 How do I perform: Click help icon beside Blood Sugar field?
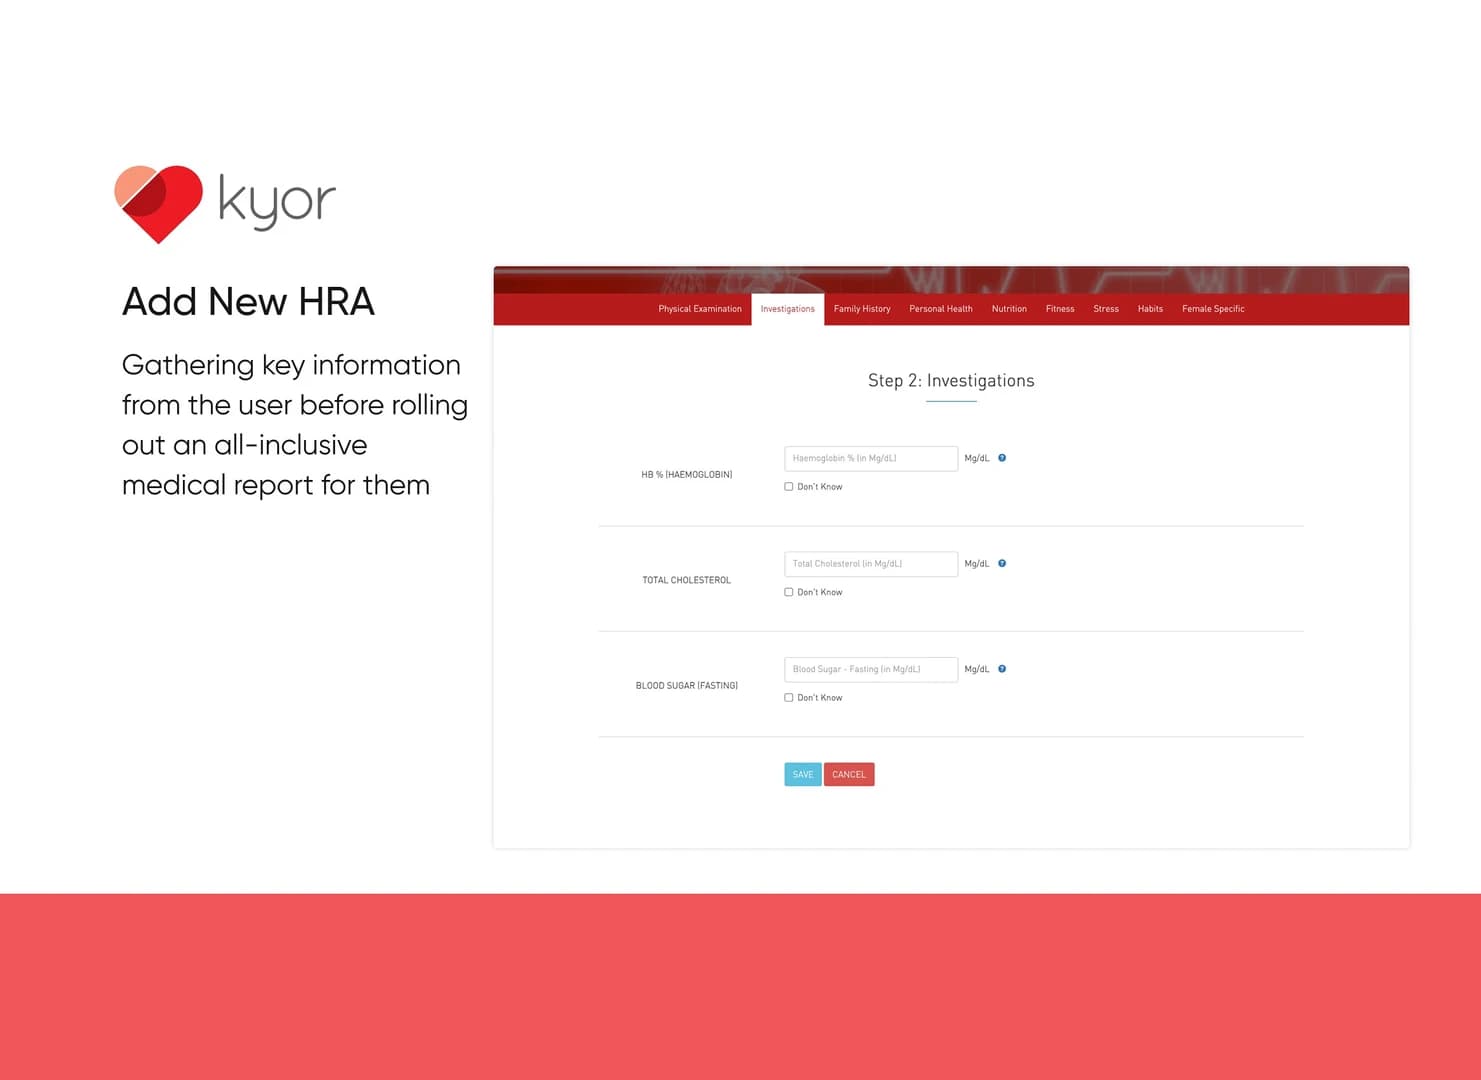coord(1002,669)
